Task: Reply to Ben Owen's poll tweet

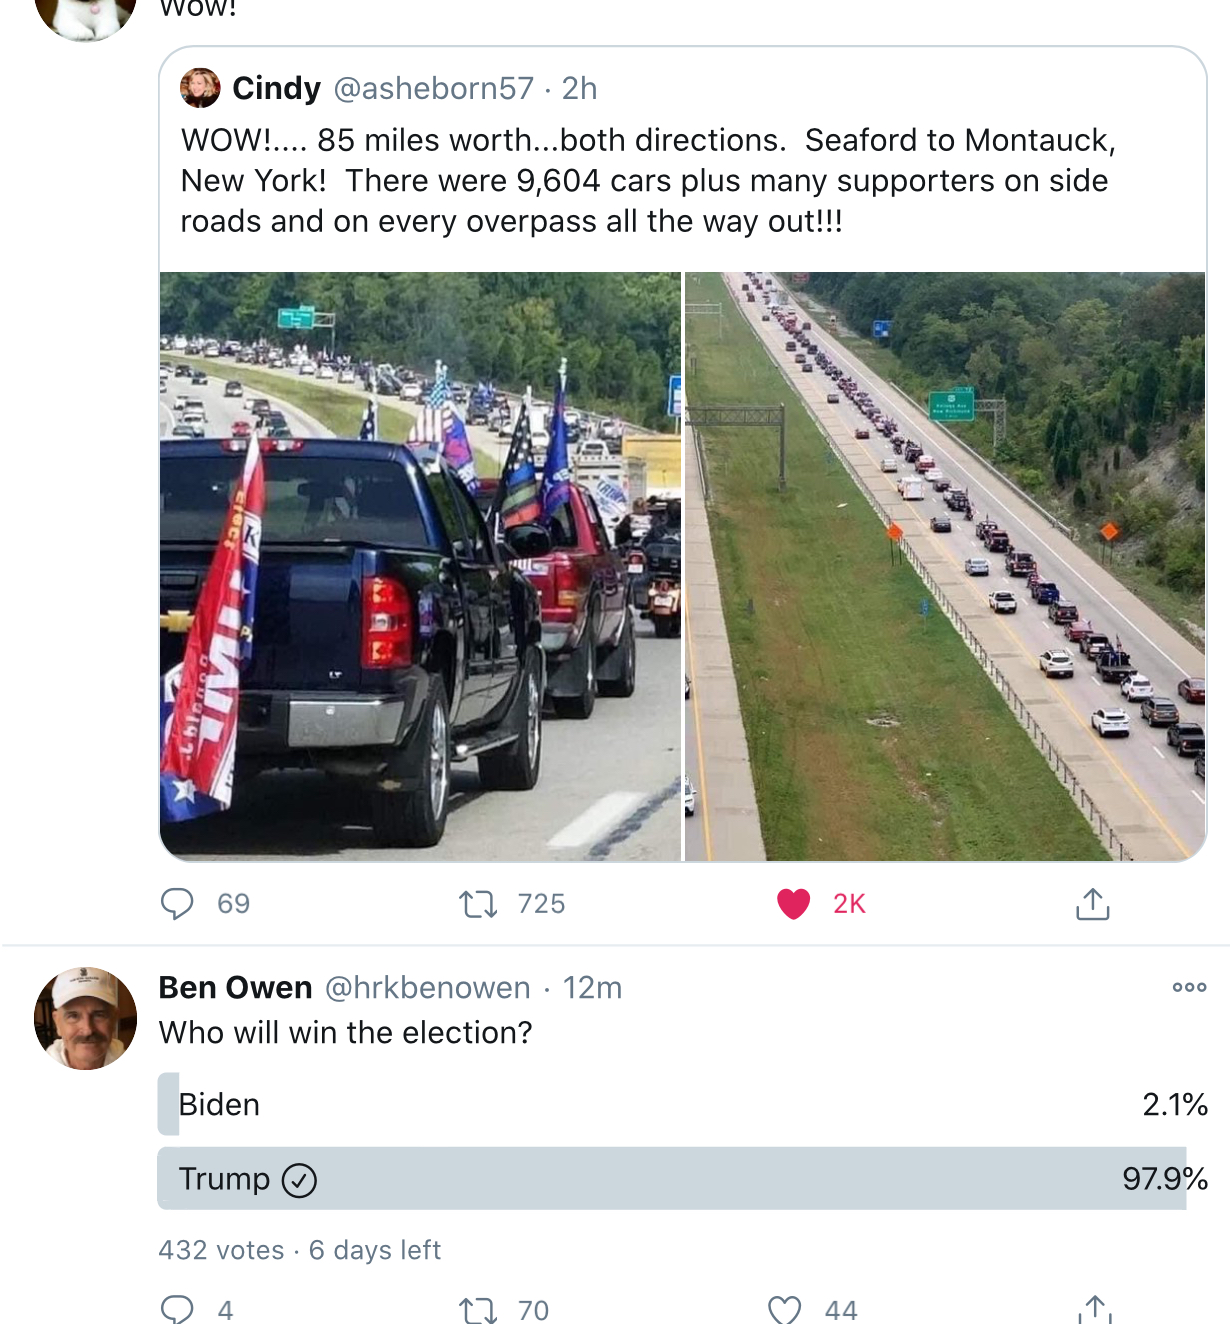Action: (x=178, y=1309)
